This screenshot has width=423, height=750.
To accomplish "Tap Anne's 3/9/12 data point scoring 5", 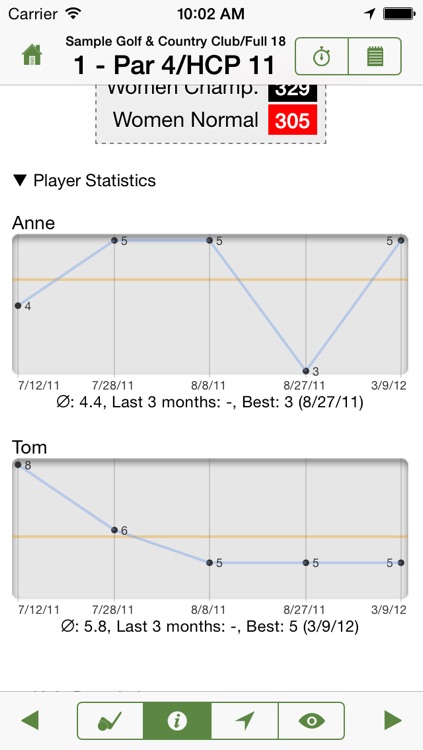I will pos(401,240).
